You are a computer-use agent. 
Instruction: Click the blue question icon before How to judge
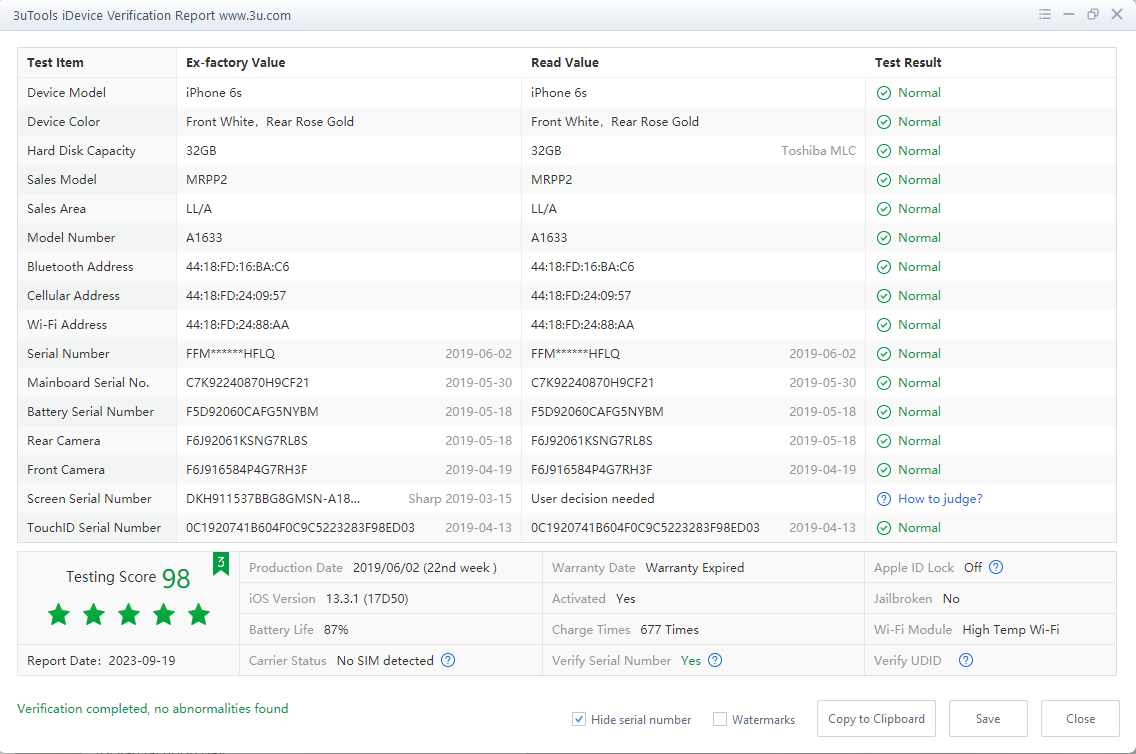884,498
